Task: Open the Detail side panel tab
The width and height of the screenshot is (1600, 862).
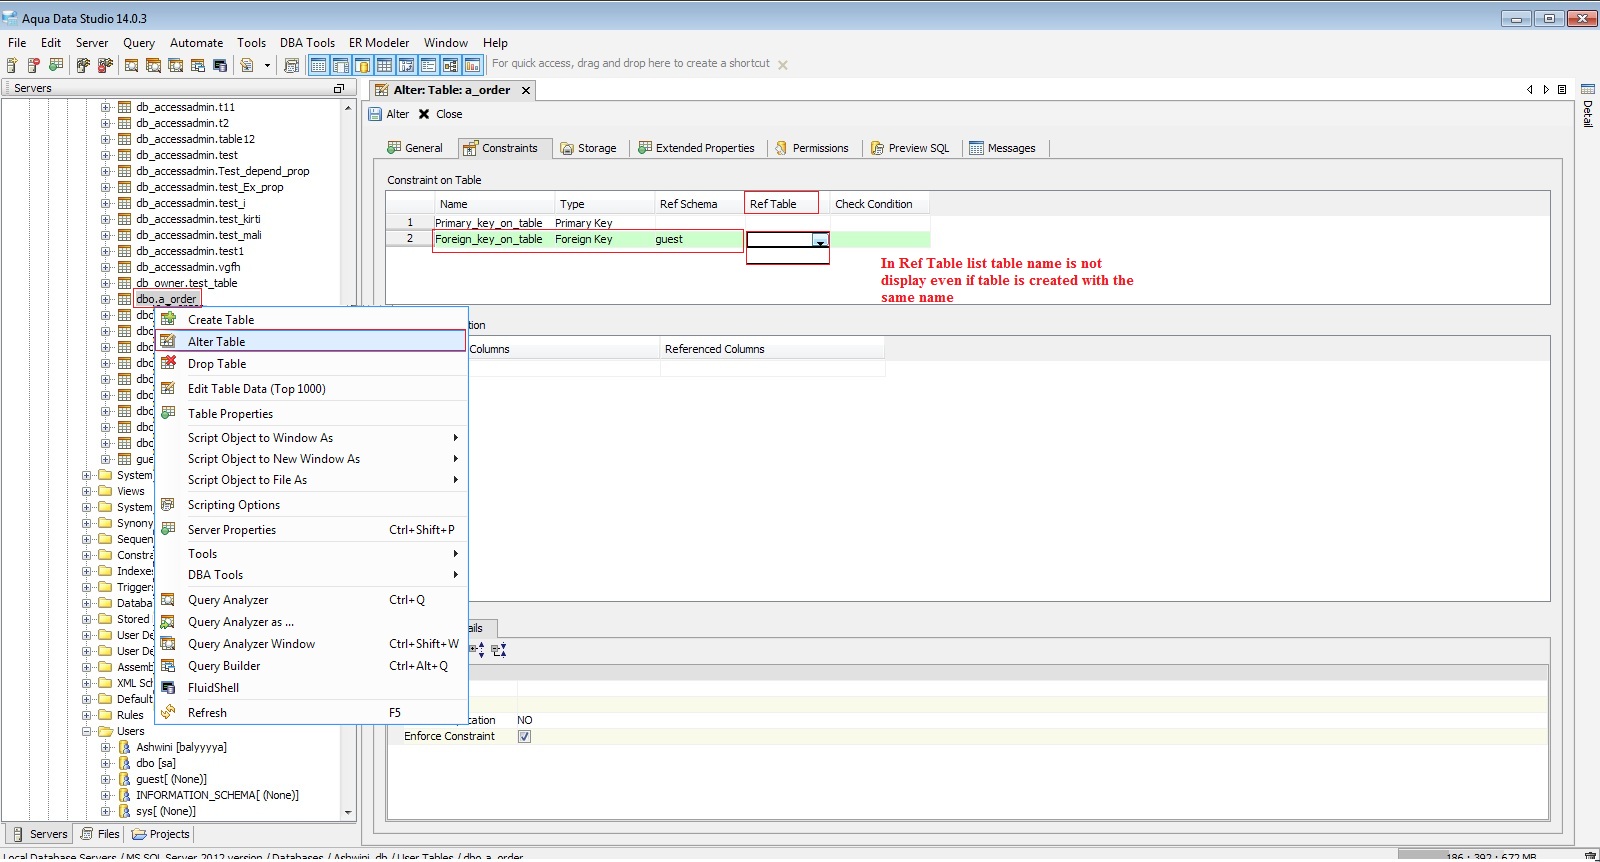Action: tap(1588, 106)
